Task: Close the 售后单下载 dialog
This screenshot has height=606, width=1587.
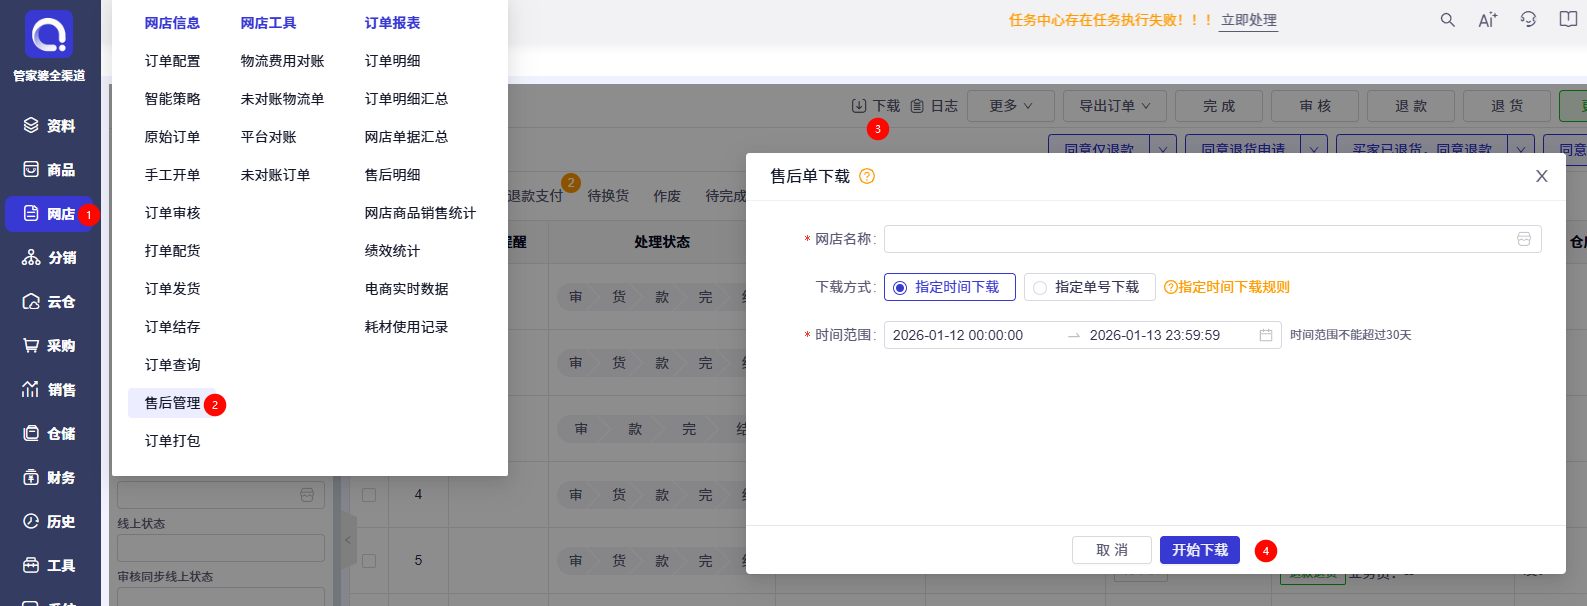Action: (1542, 176)
